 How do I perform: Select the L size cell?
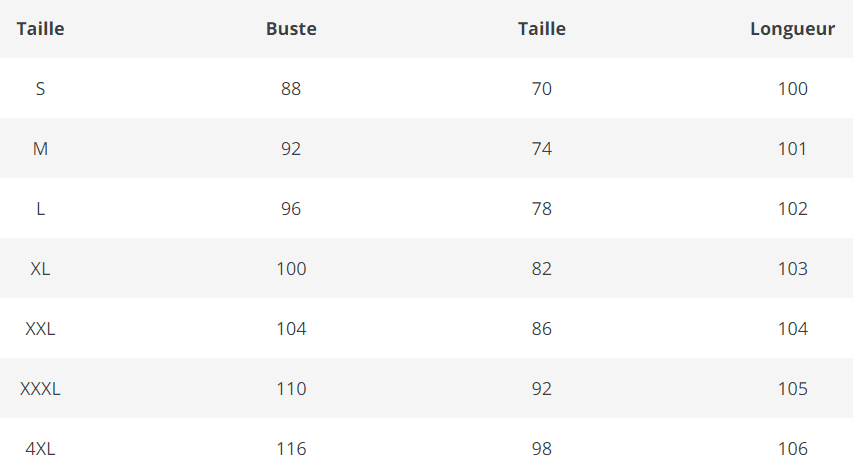(40, 209)
